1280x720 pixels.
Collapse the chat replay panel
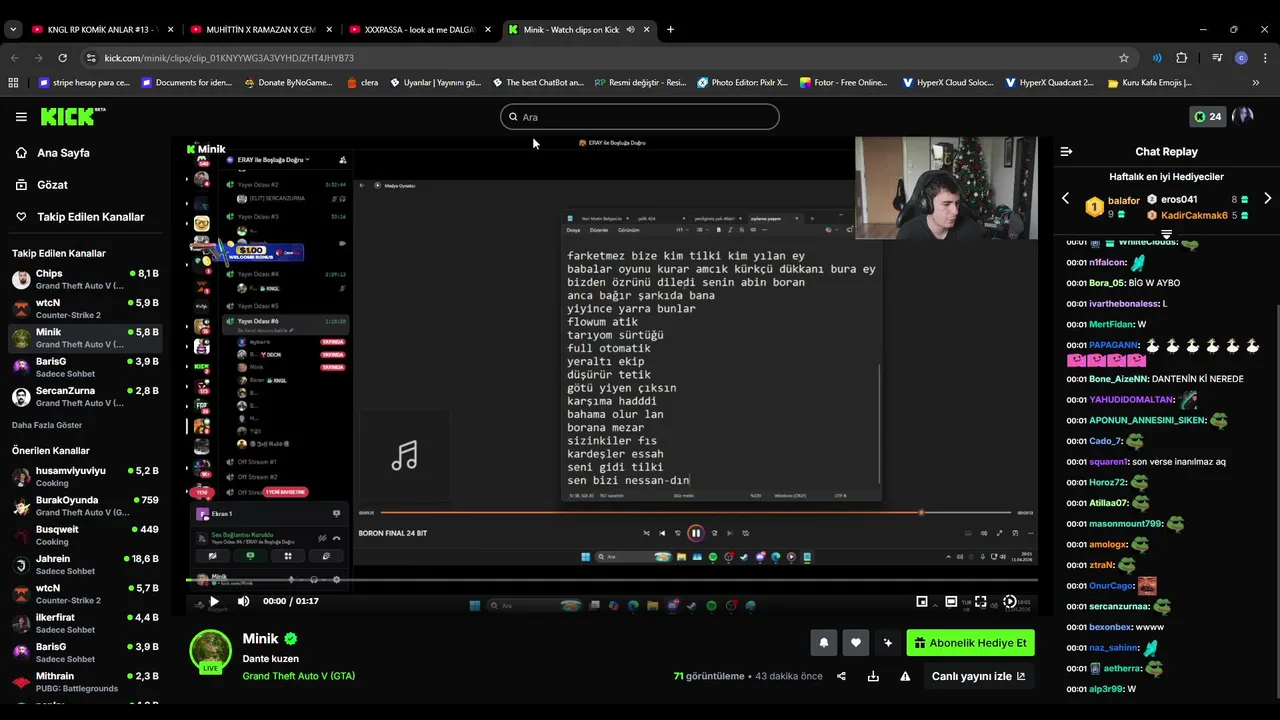1066,152
